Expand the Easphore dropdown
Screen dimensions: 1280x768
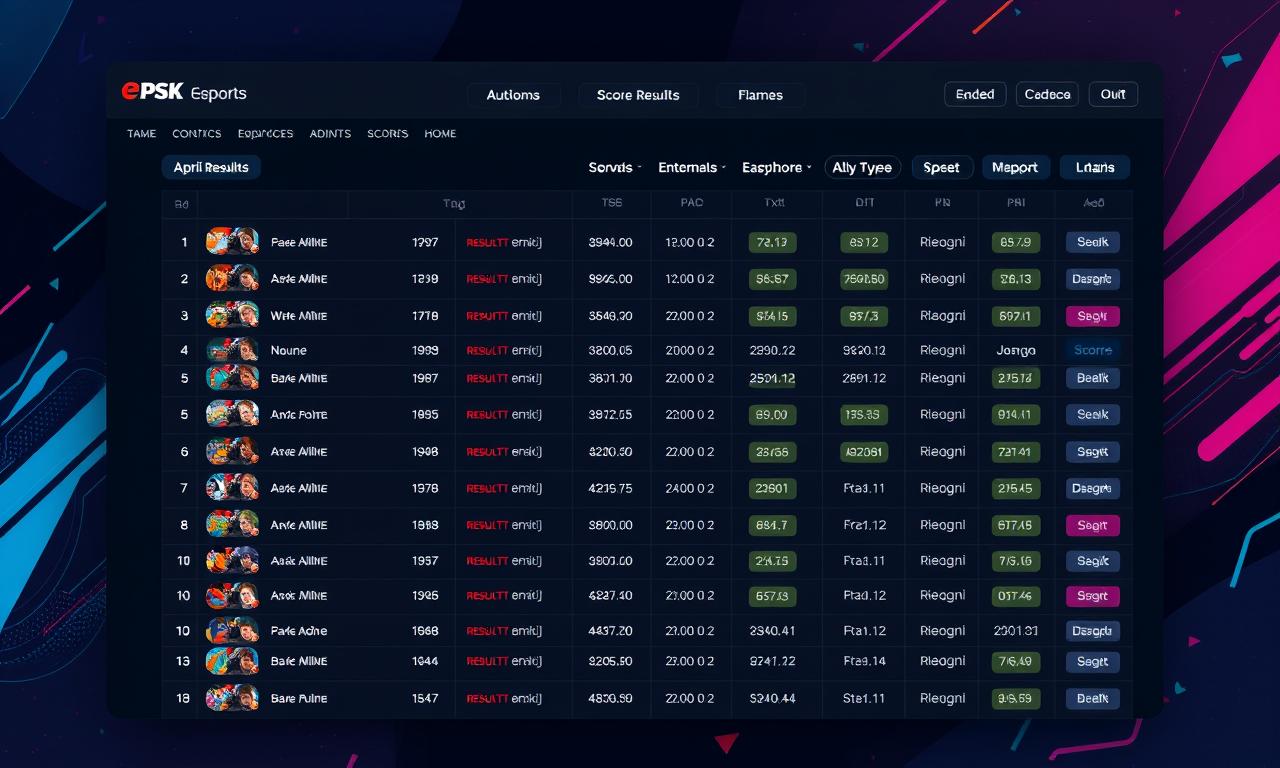(777, 168)
